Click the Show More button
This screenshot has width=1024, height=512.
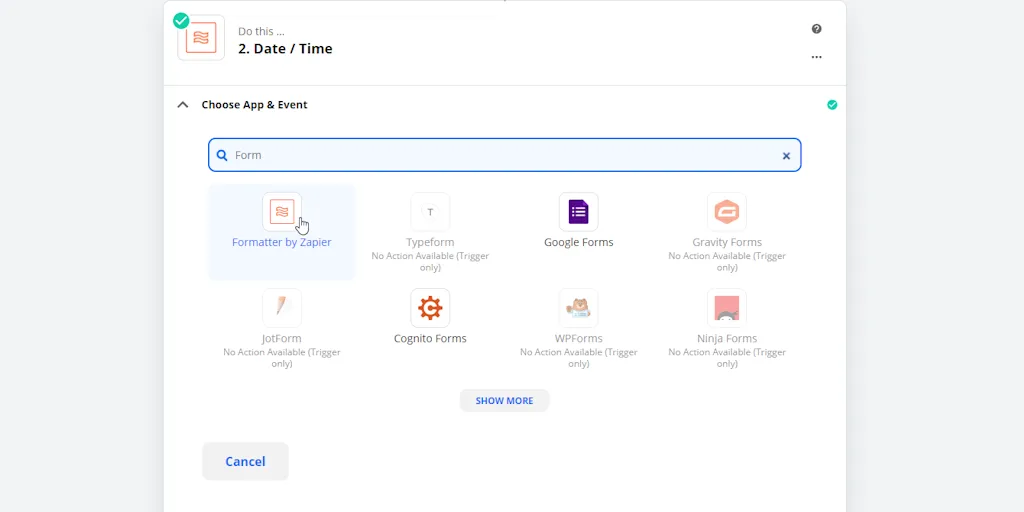point(504,400)
